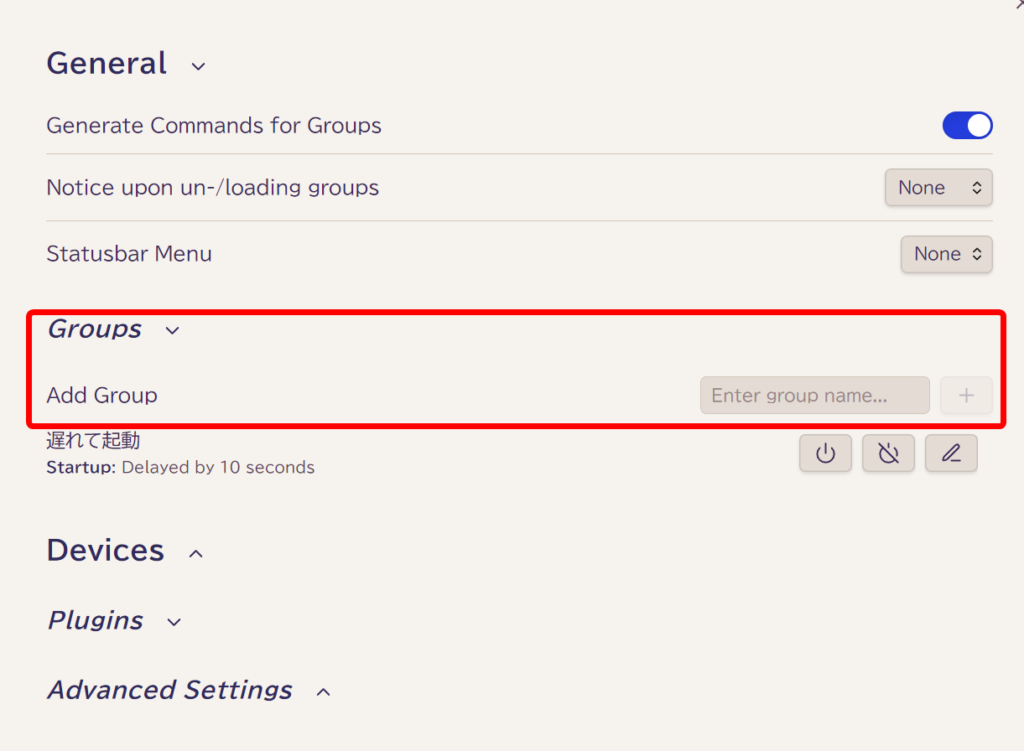The image size is (1024, 751).
Task: Click the chevron next to Advanced Settings
Action: coord(323,692)
